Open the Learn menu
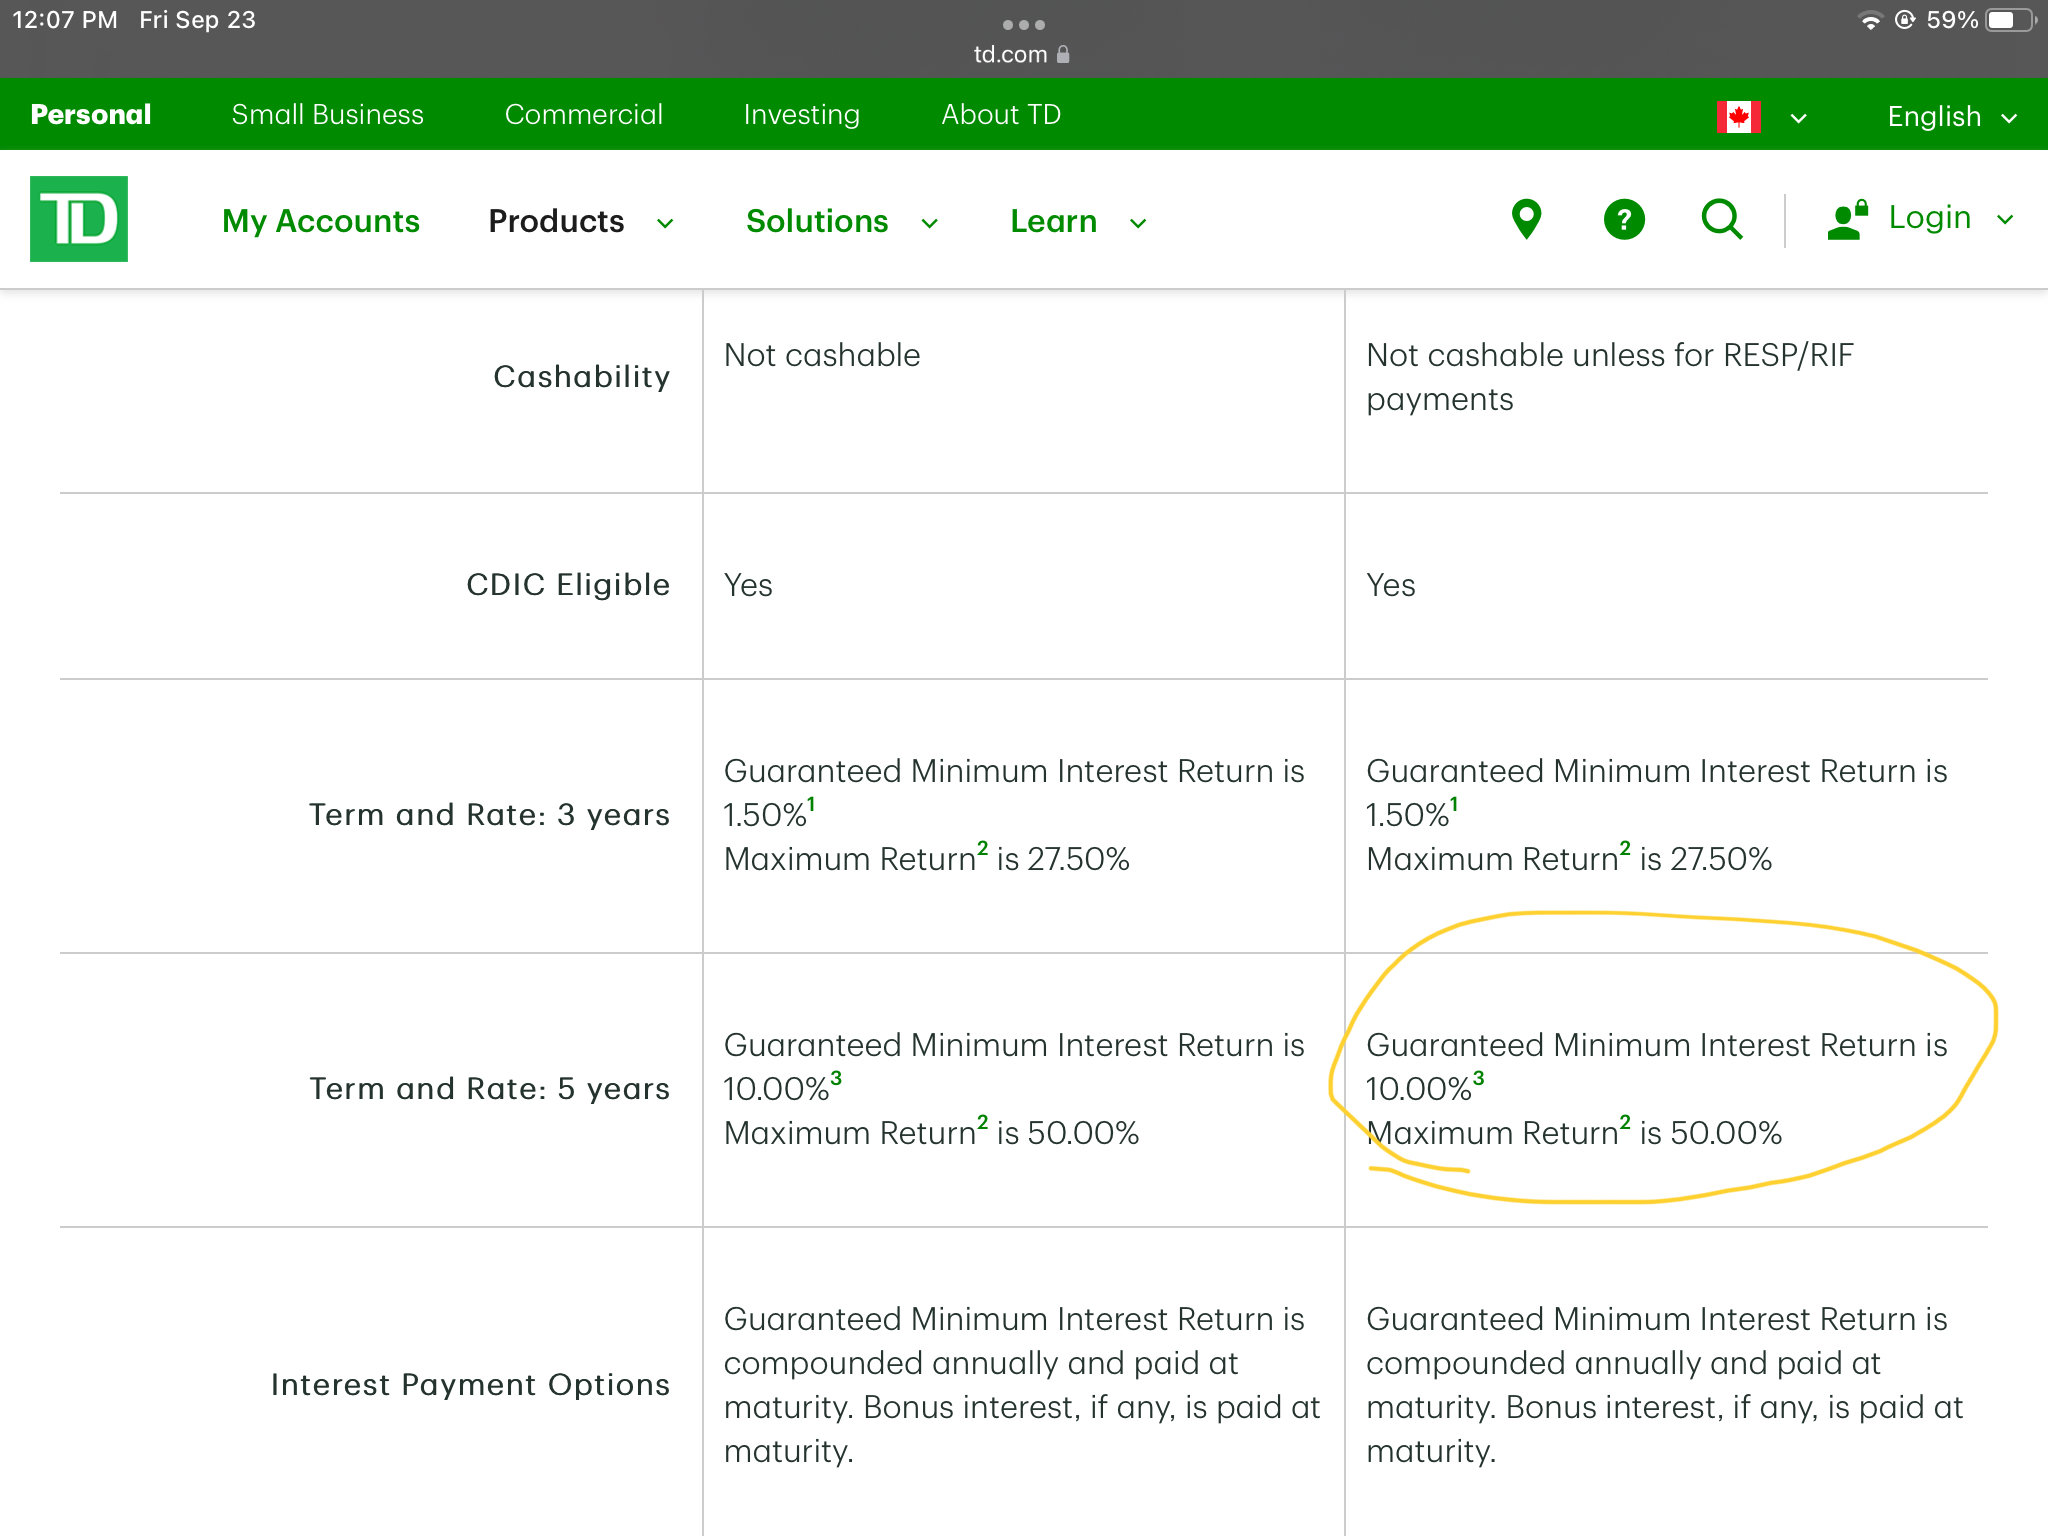2048x1536 pixels. click(1053, 221)
